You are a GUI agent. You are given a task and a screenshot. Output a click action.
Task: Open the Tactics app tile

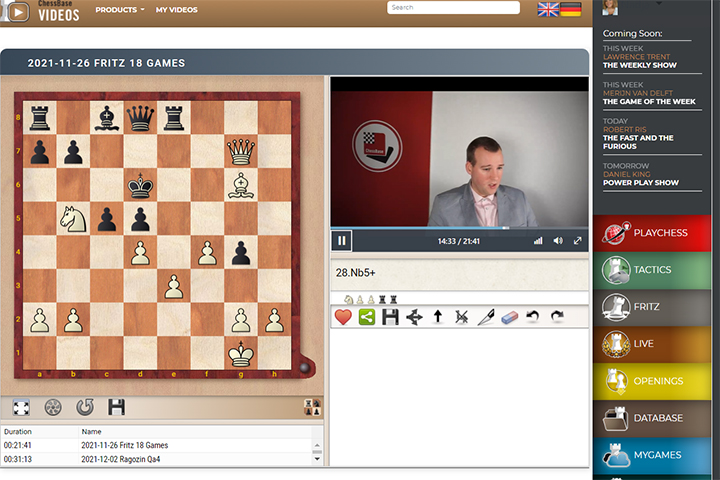652,270
